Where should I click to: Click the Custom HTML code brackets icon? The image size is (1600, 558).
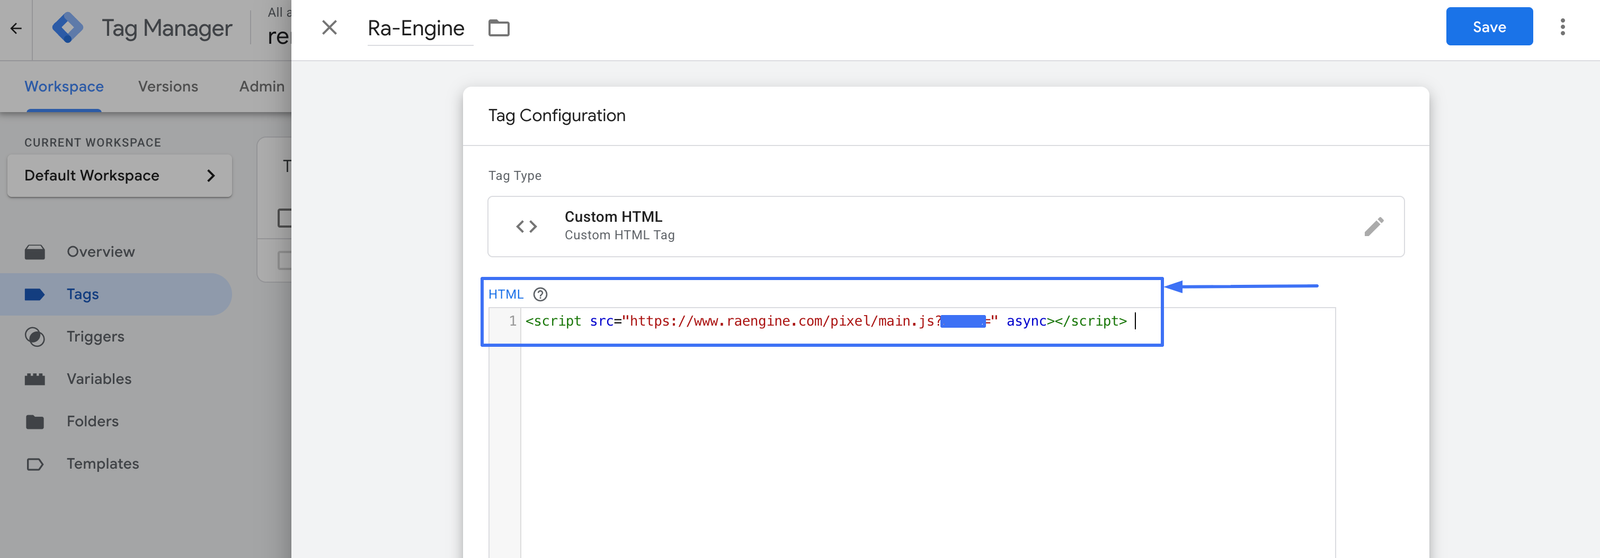(527, 227)
